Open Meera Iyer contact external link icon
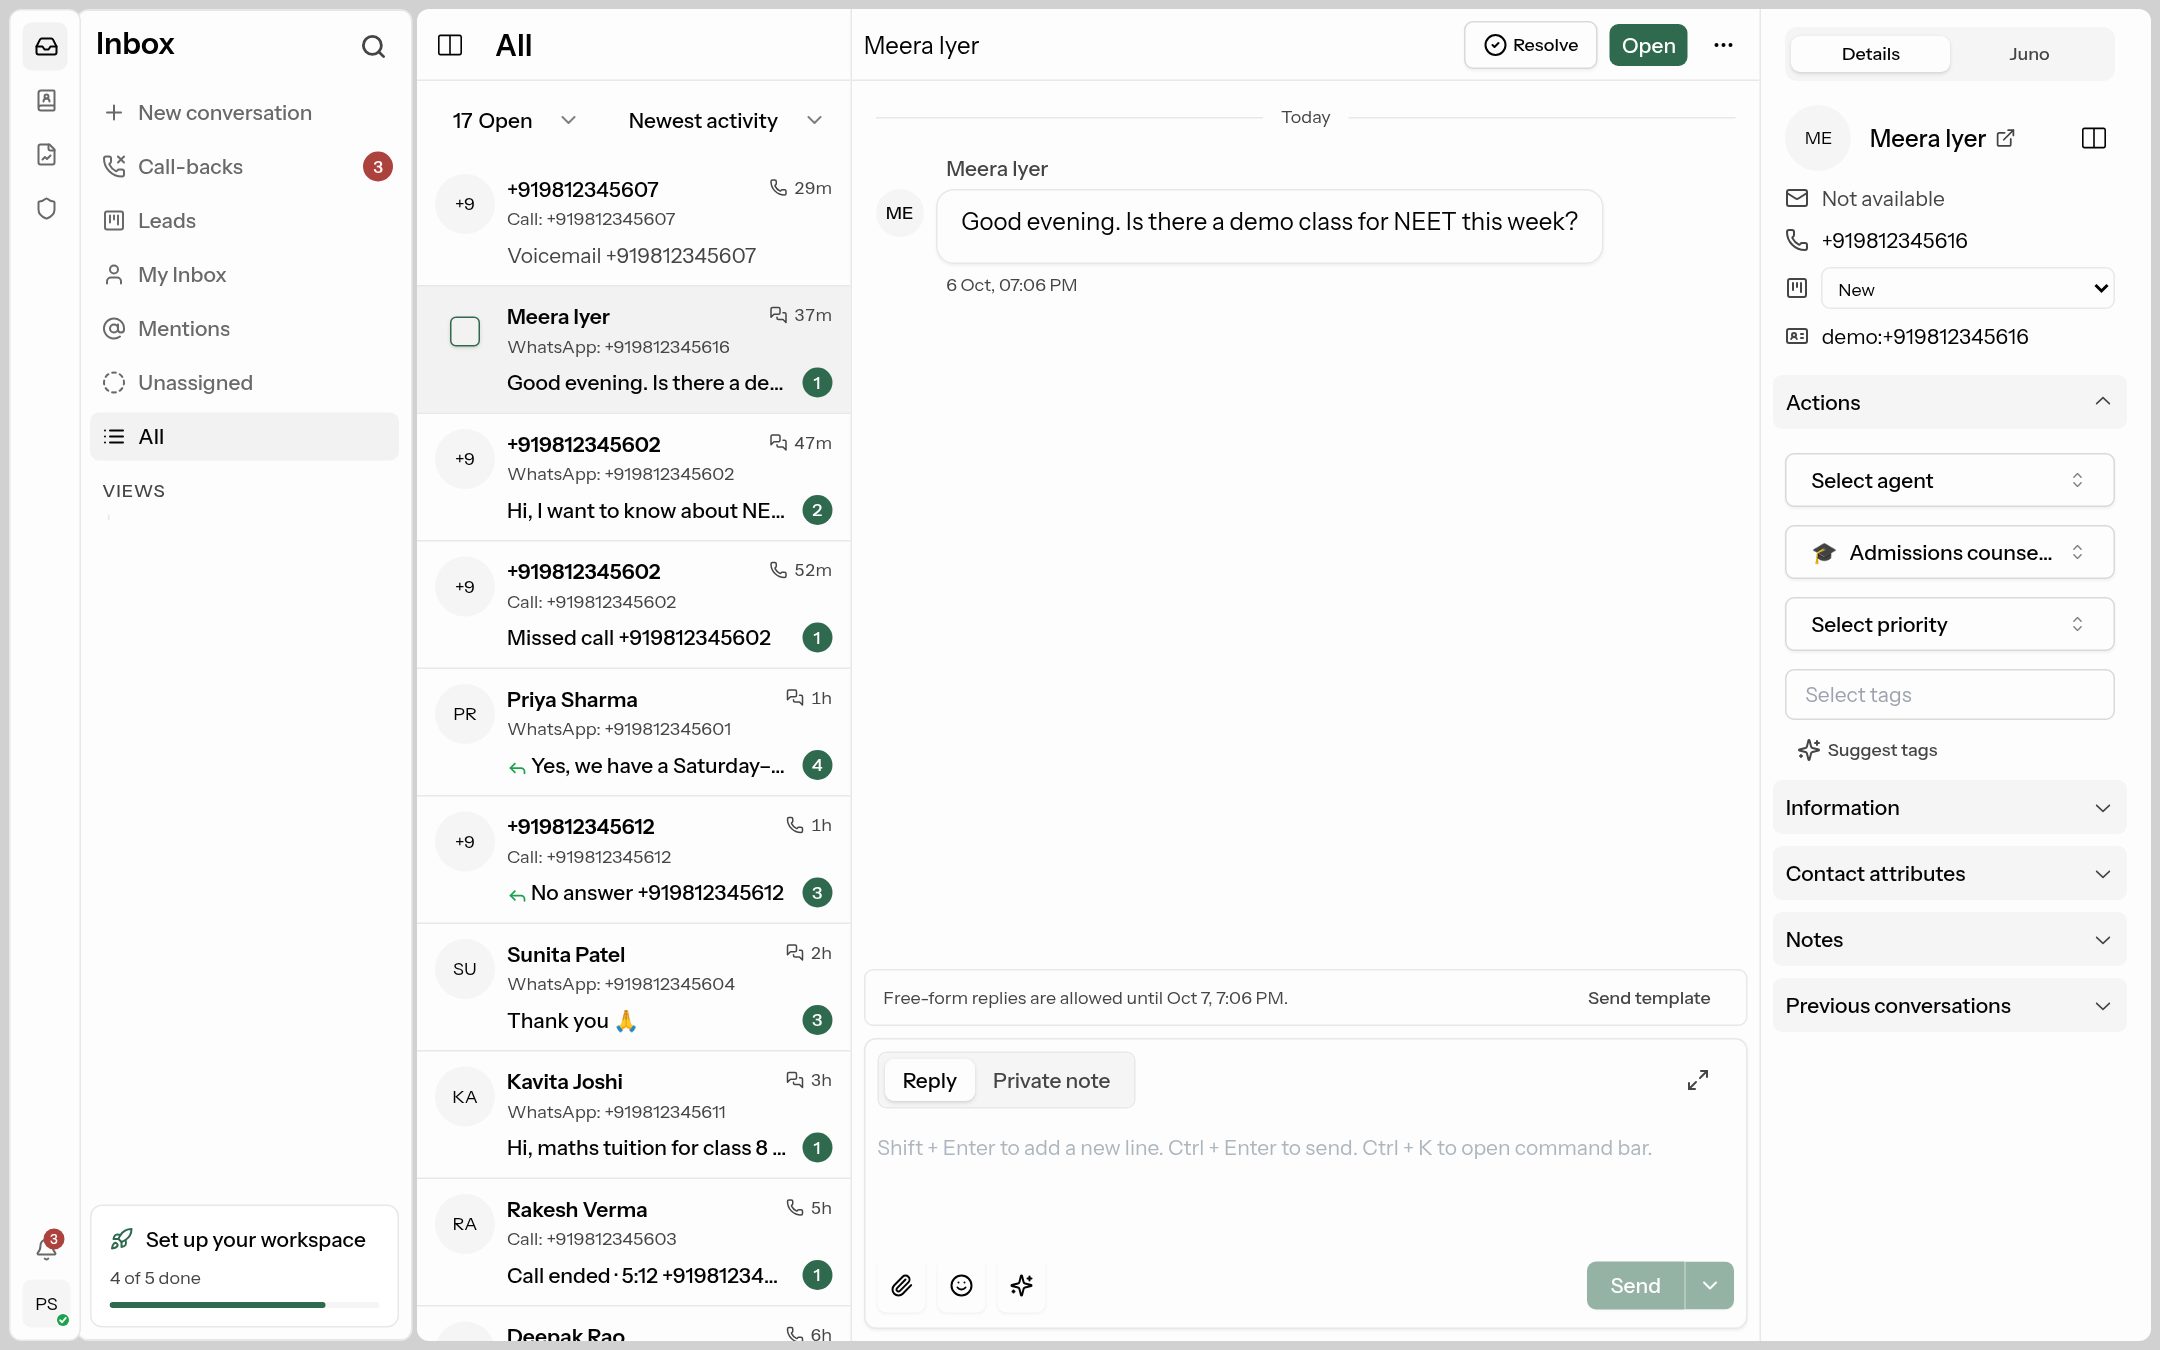2160x1350 pixels. [2005, 138]
